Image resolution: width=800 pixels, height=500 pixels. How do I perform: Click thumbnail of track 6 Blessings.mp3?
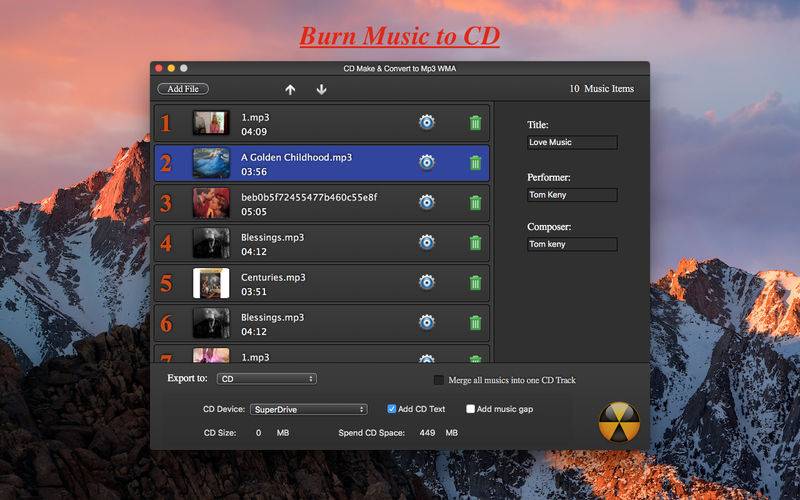click(x=211, y=323)
